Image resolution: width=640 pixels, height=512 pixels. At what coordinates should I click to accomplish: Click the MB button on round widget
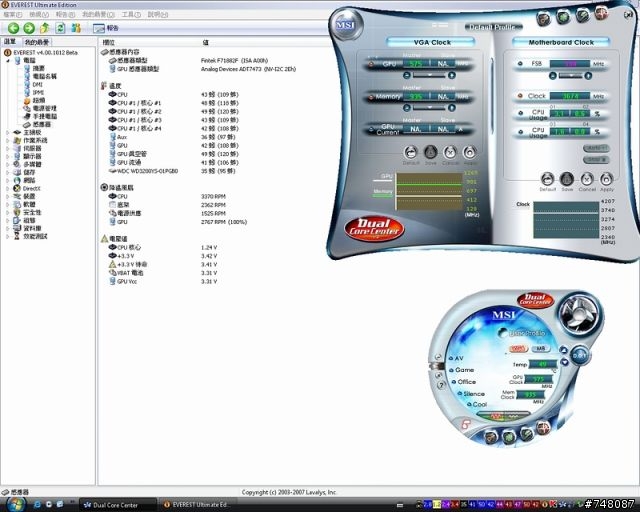tap(540, 349)
